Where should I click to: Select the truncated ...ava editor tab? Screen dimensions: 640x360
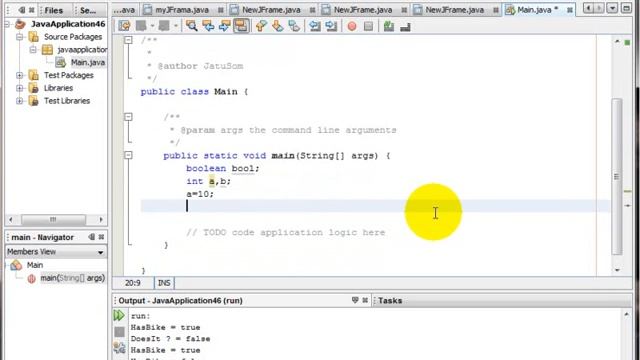[x=125, y=9]
